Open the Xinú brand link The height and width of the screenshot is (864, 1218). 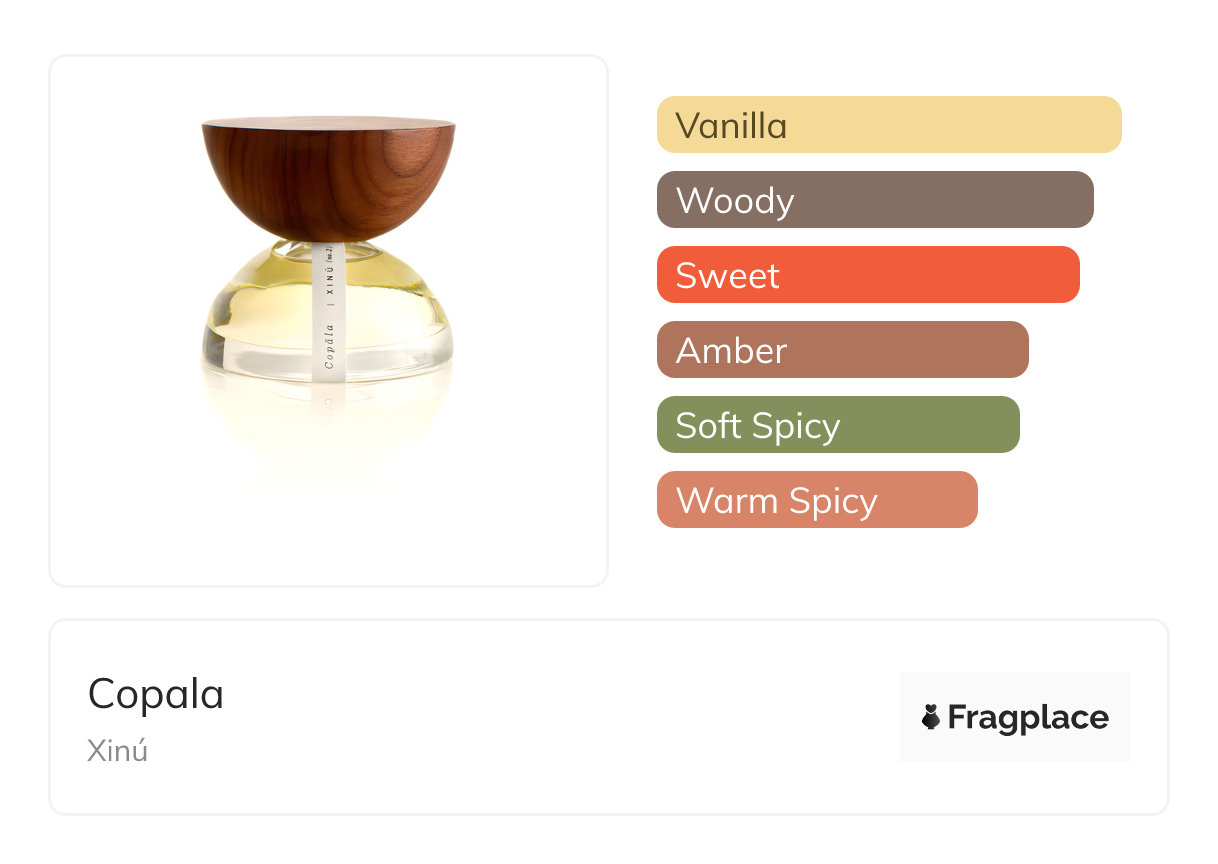tap(118, 750)
